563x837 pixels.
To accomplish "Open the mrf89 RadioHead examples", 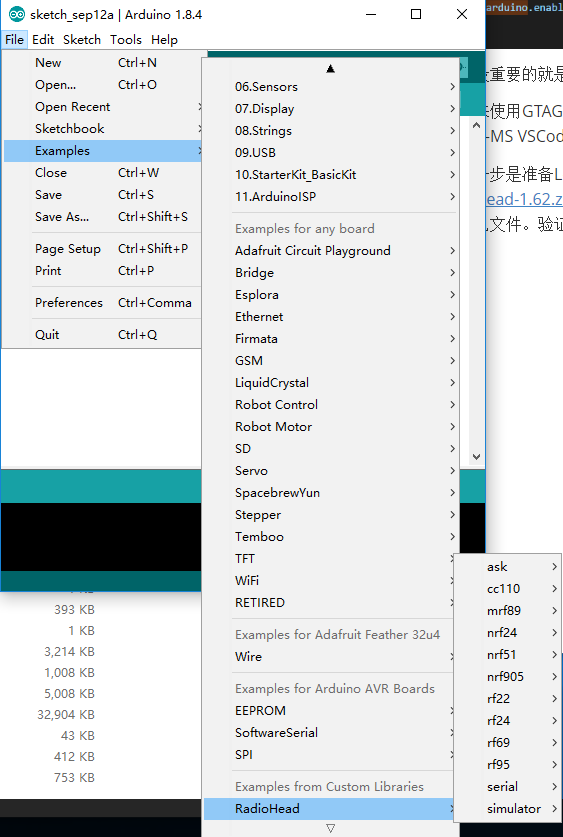I will [x=508, y=610].
